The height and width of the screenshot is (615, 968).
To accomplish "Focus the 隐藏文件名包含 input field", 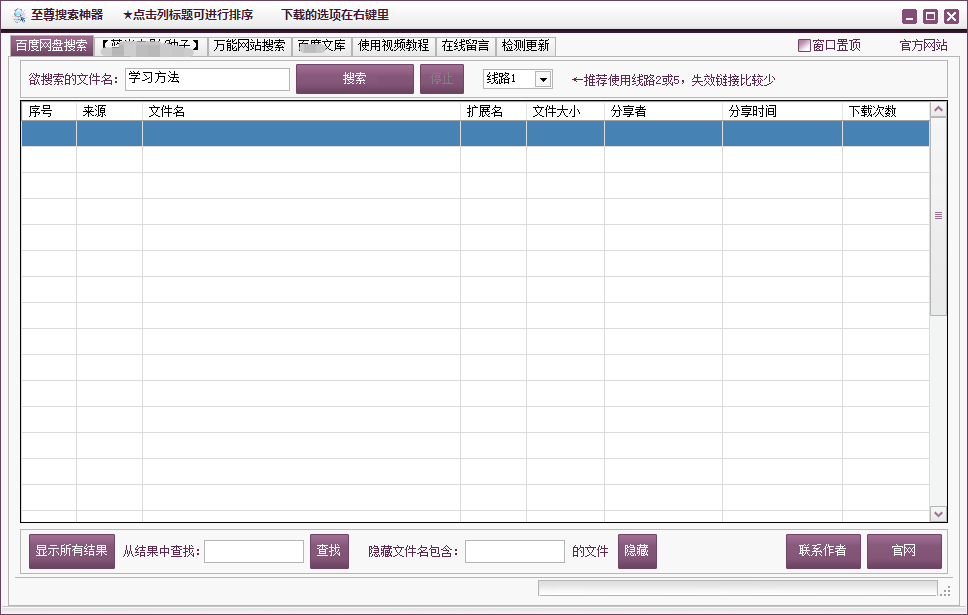I will (515, 551).
